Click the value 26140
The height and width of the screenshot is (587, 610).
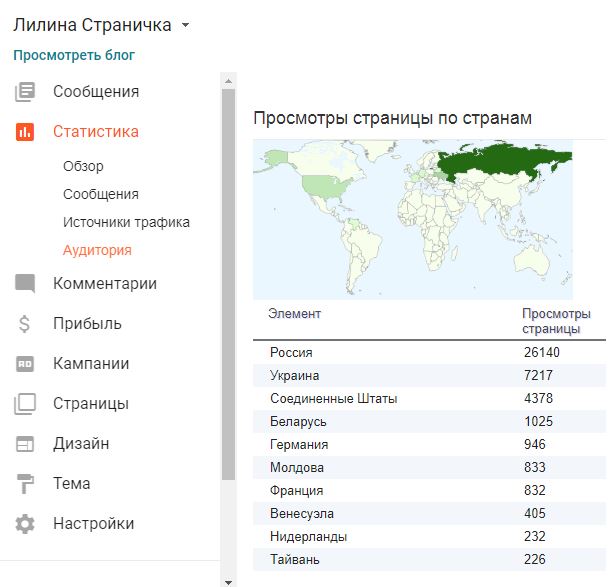coord(542,352)
